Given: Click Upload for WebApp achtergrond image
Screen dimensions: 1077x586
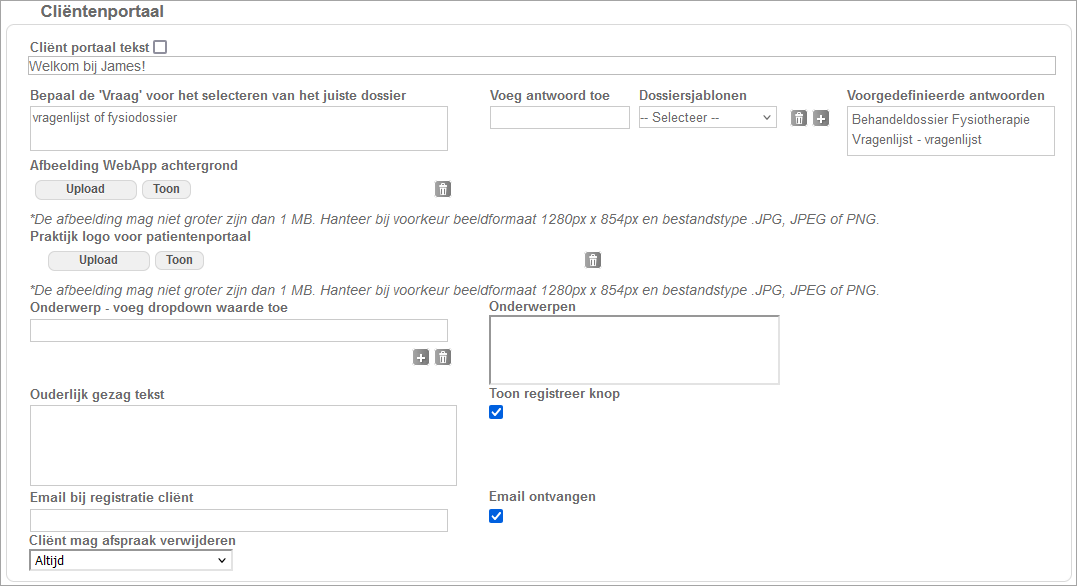Looking at the screenshot, I should click(86, 189).
